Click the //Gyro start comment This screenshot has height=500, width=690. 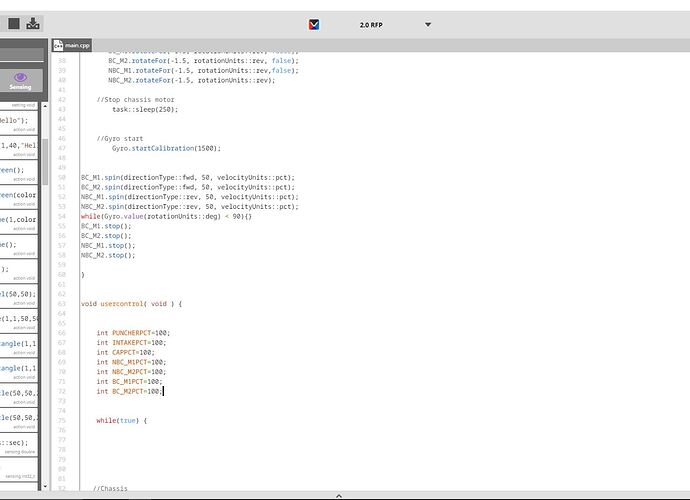coord(120,138)
